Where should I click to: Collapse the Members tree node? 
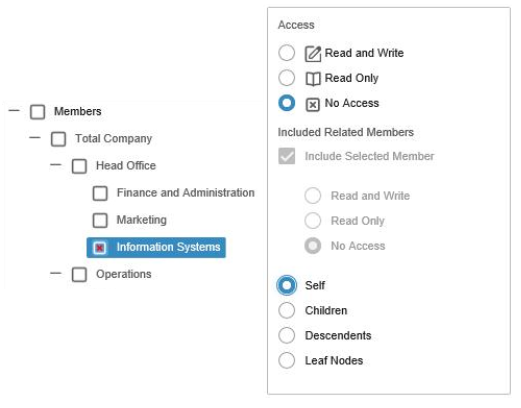[14, 110]
